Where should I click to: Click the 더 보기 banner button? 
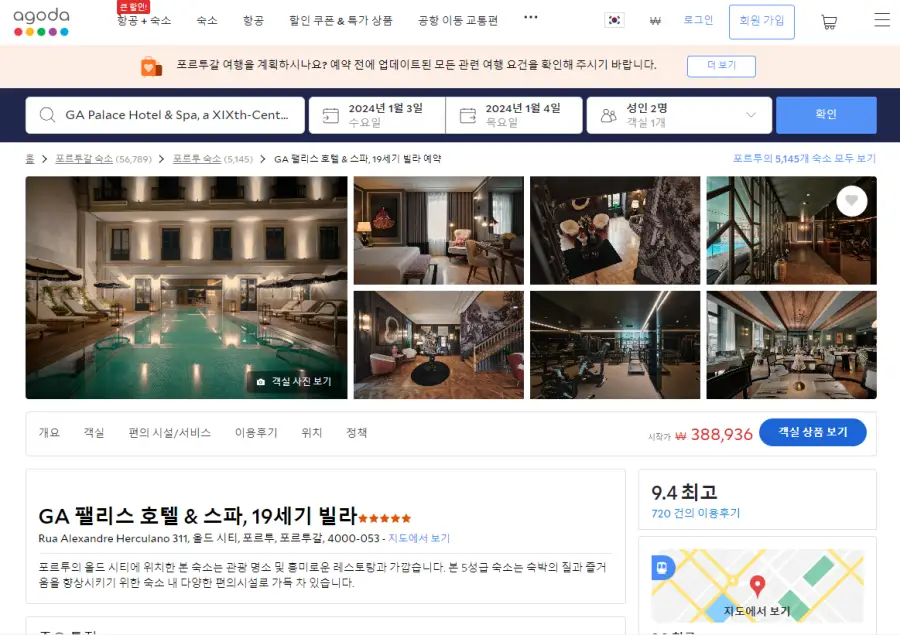point(721,65)
